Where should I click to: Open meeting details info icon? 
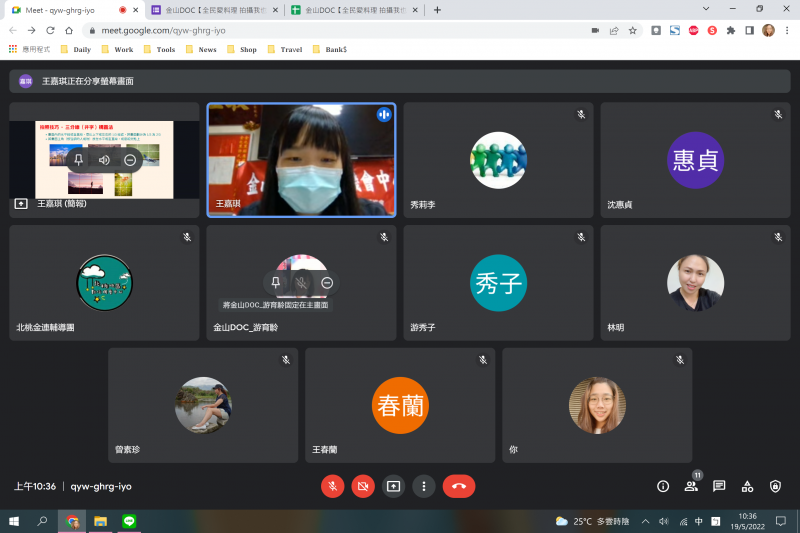point(663,486)
